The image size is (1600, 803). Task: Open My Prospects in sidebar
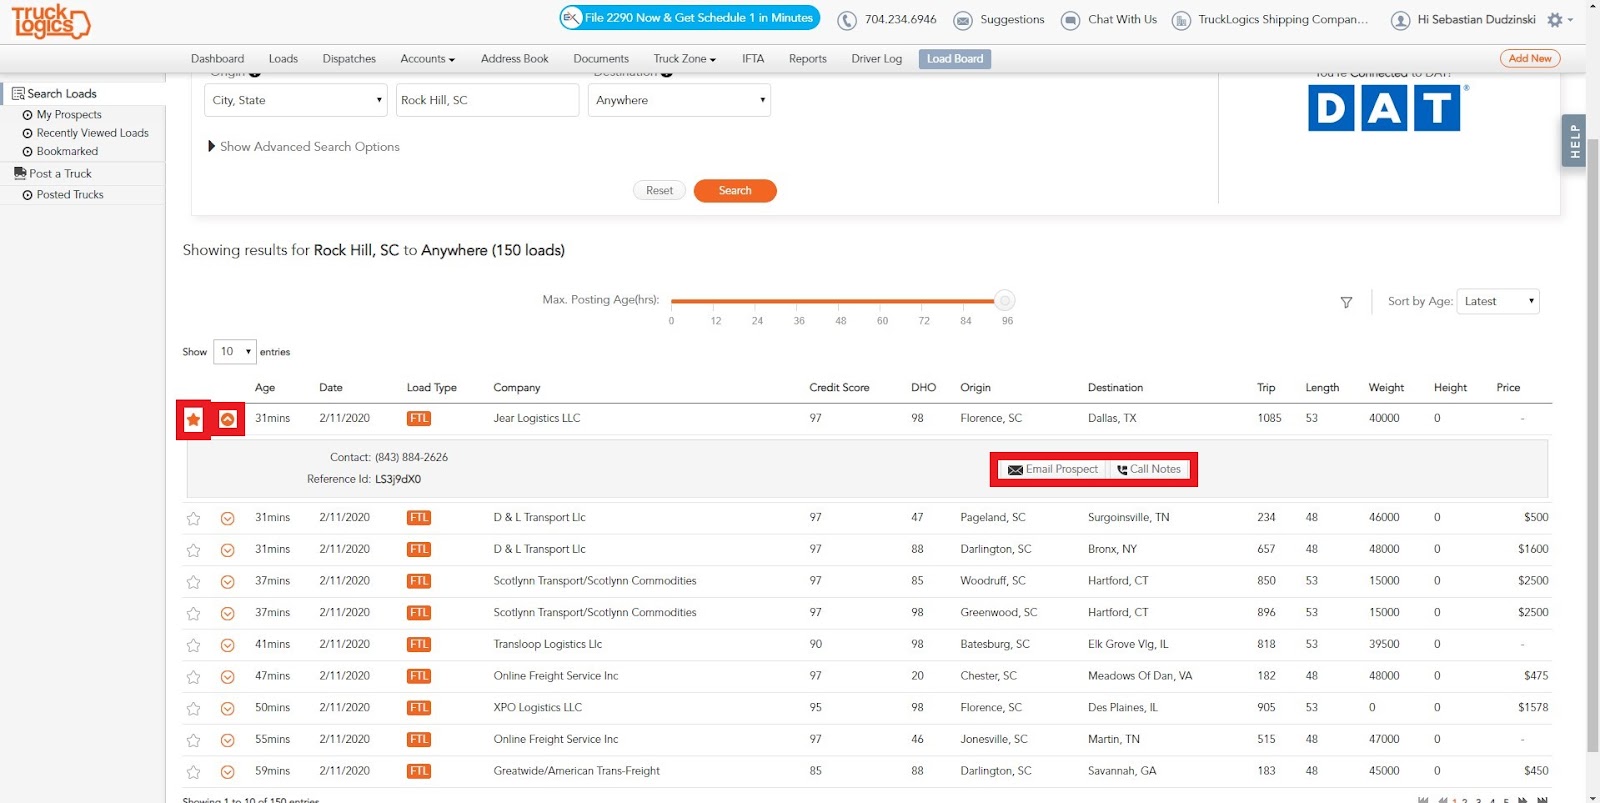[x=69, y=115]
